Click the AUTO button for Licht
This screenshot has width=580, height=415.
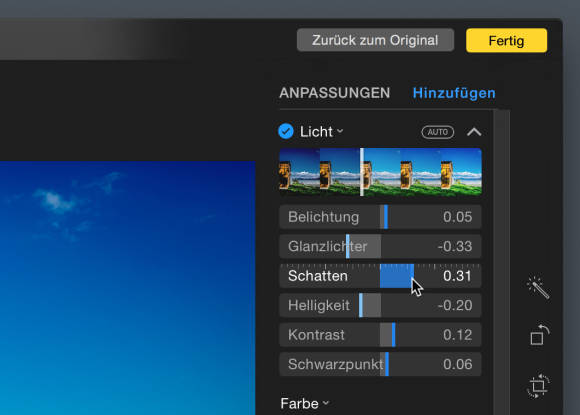pos(438,132)
